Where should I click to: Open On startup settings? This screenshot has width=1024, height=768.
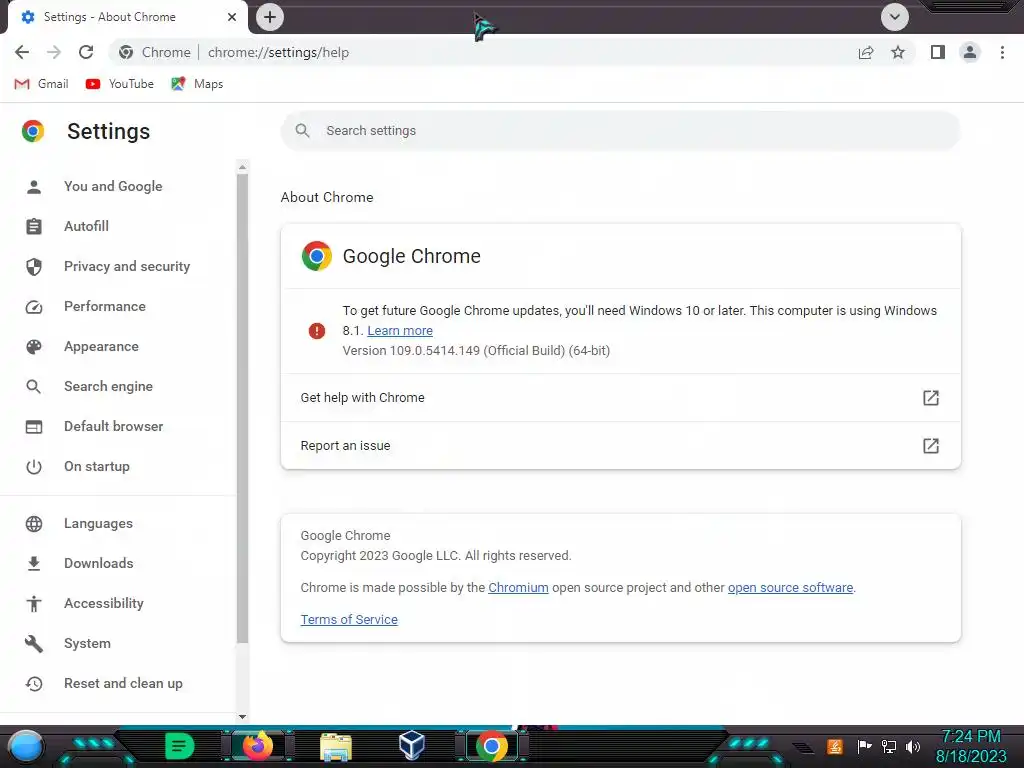tap(97, 466)
